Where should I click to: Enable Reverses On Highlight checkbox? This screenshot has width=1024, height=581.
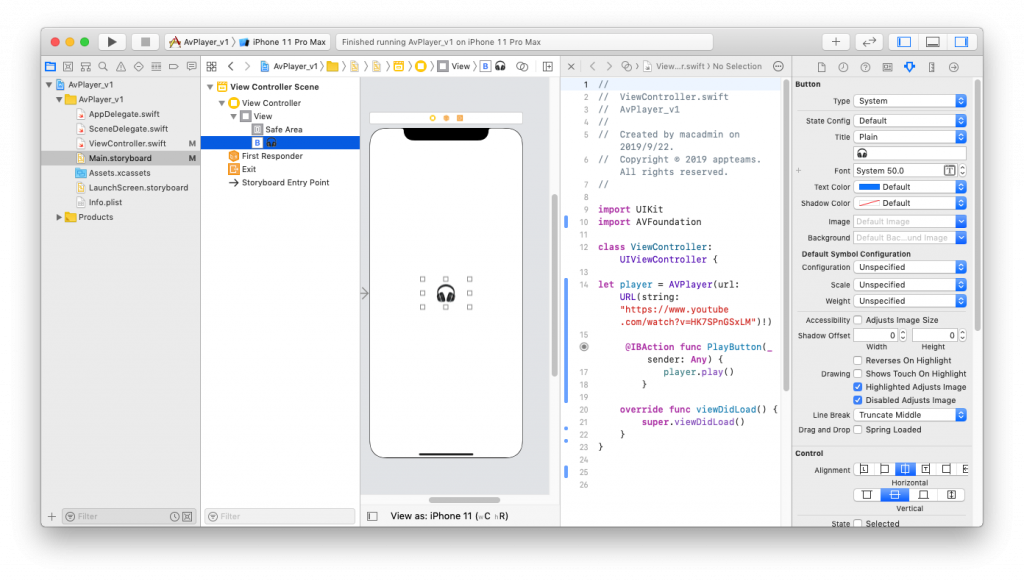857,361
